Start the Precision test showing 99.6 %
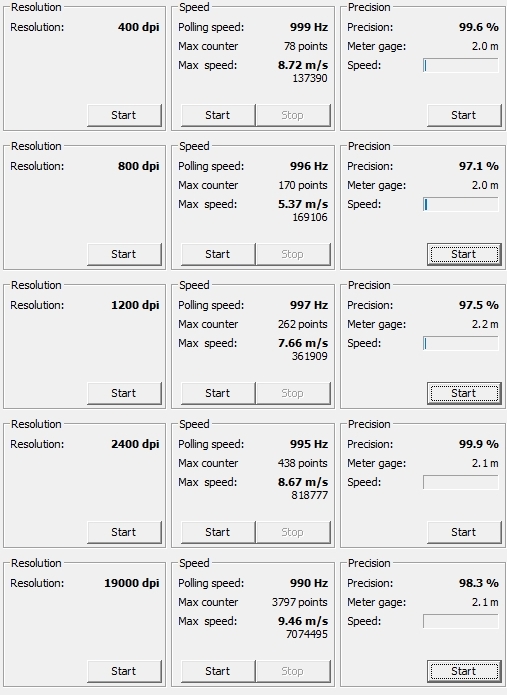This screenshot has width=507, height=695. (x=464, y=115)
